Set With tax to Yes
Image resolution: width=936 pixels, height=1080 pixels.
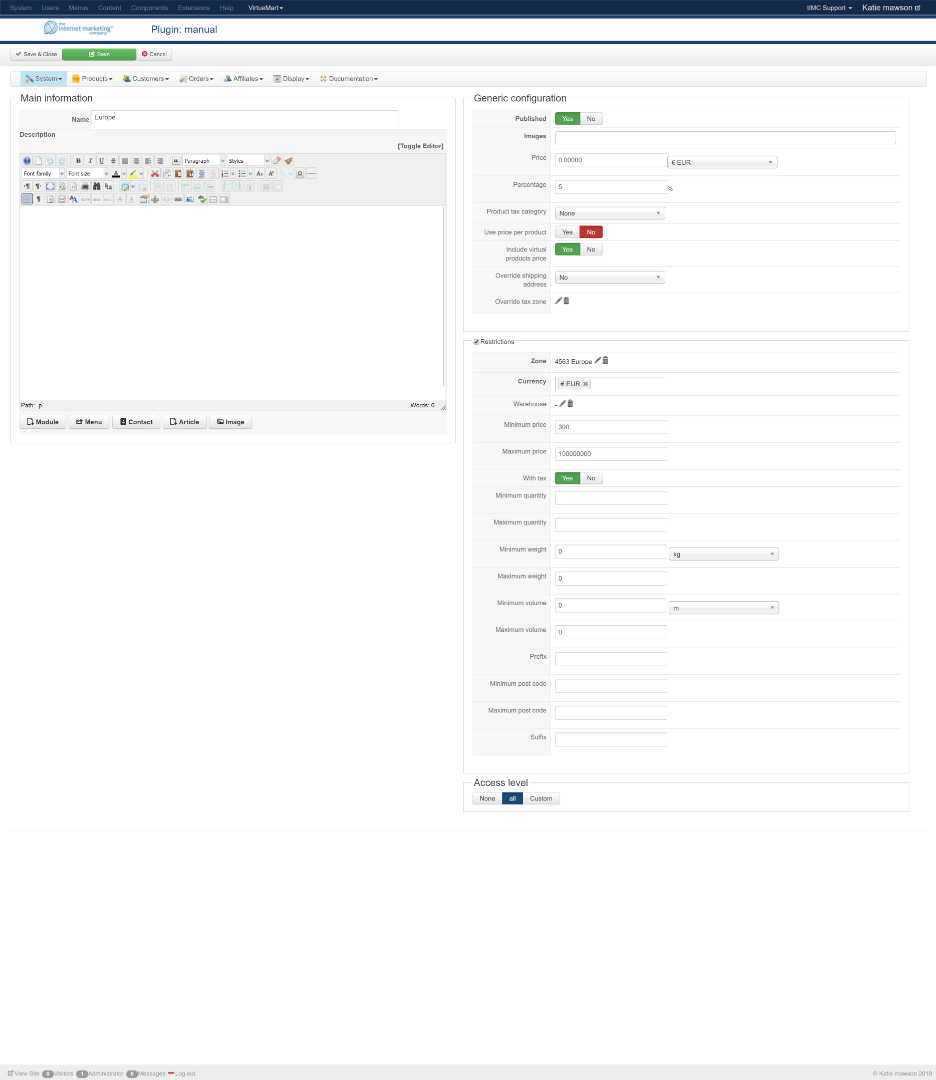(568, 478)
